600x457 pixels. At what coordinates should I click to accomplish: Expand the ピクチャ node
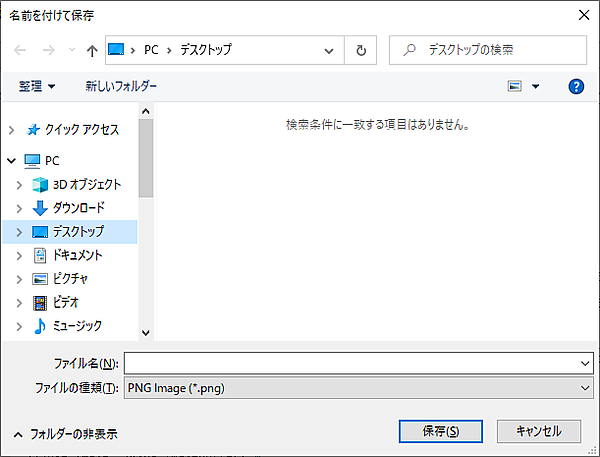(19, 279)
